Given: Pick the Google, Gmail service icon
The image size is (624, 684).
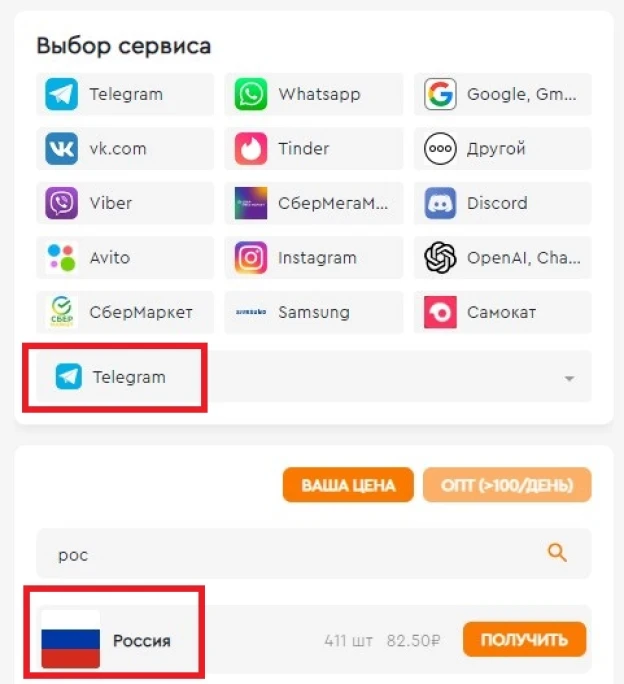Looking at the screenshot, I should coord(440,94).
